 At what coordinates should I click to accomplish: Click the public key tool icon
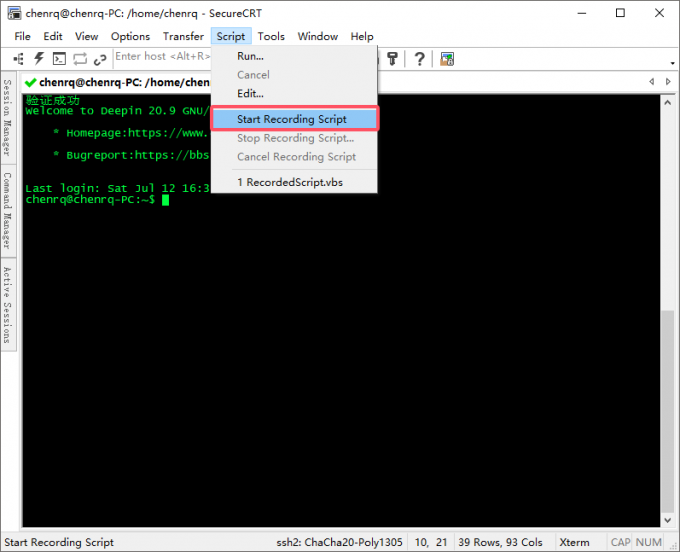(392, 59)
